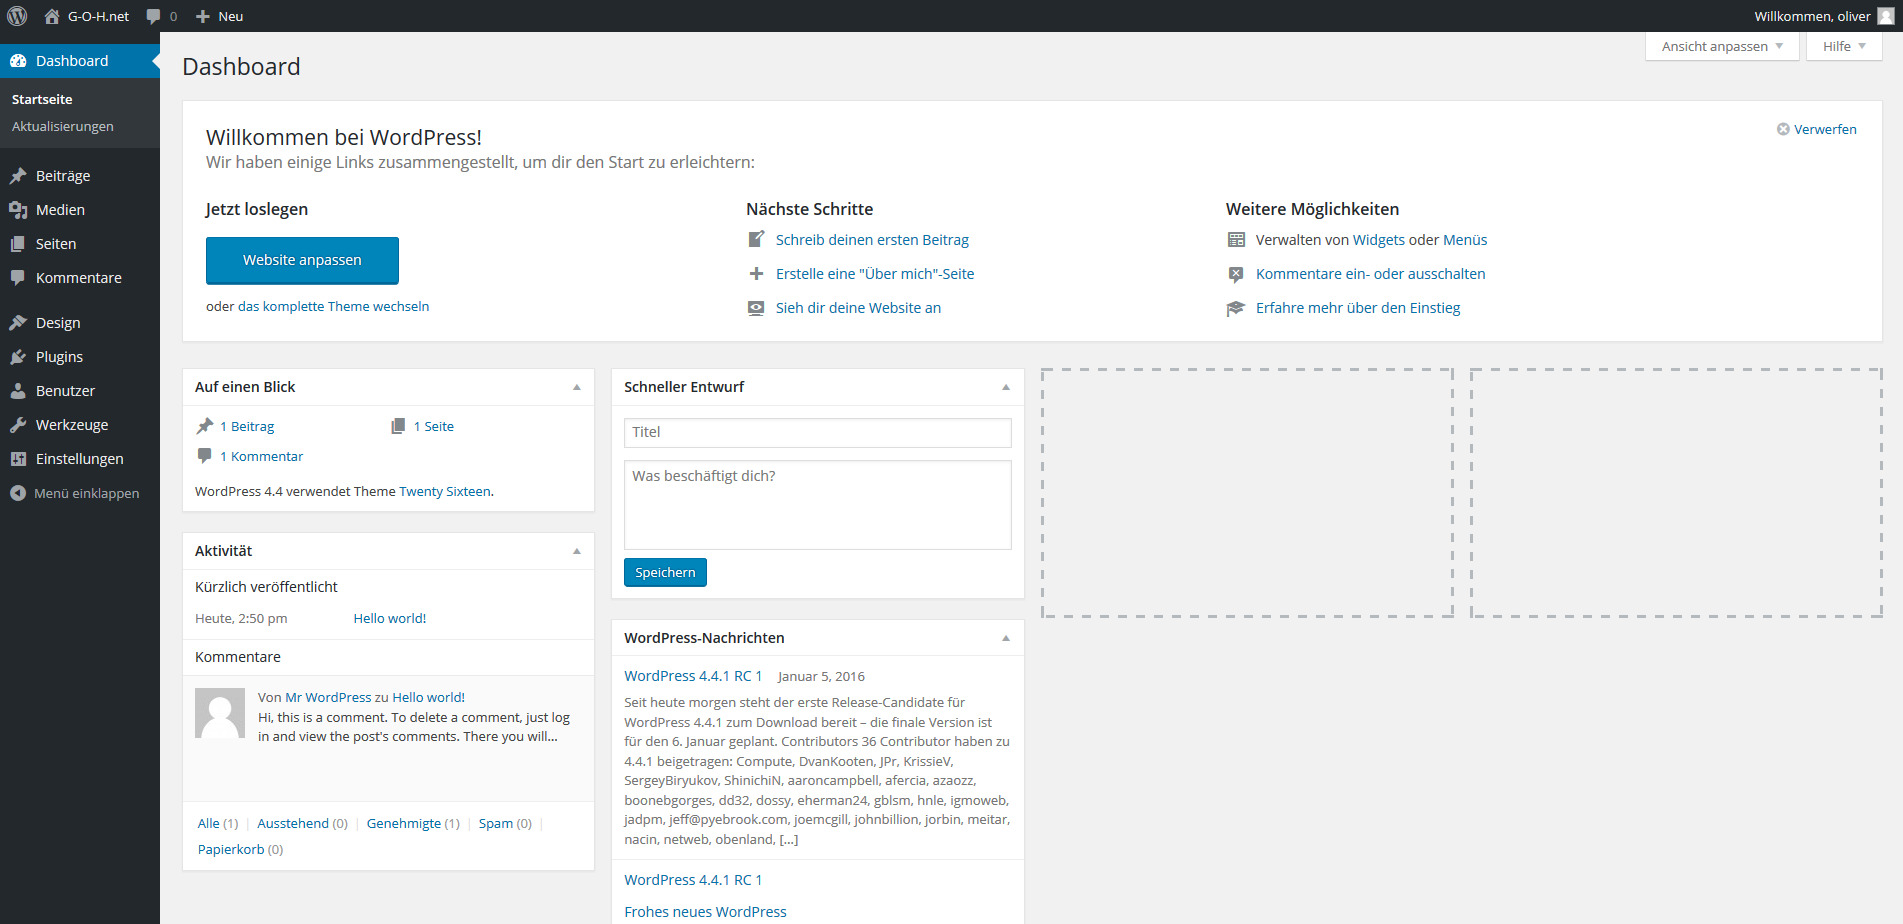Click the Mr WordPress commenter link
Screen dimensions: 1903x924
(x=328, y=697)
